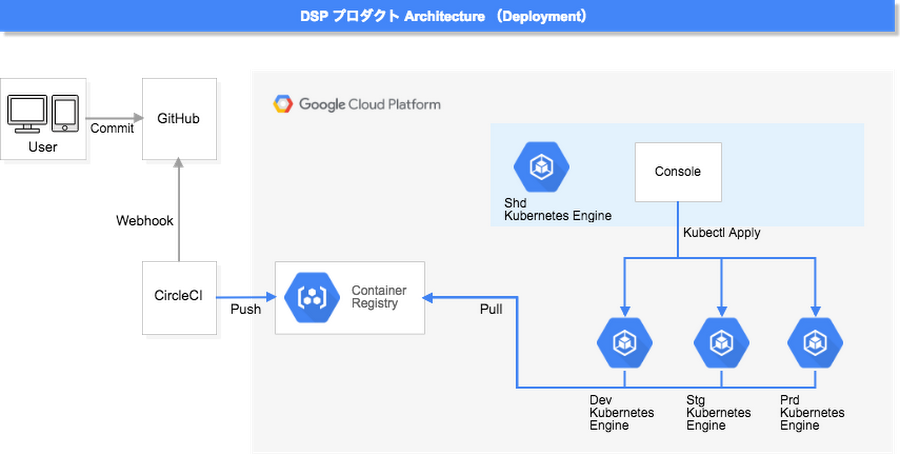This screenshot has height=455, width=900.
Task: Select the Google Cloud Platform hexagon logo
Action: [282, 104]
